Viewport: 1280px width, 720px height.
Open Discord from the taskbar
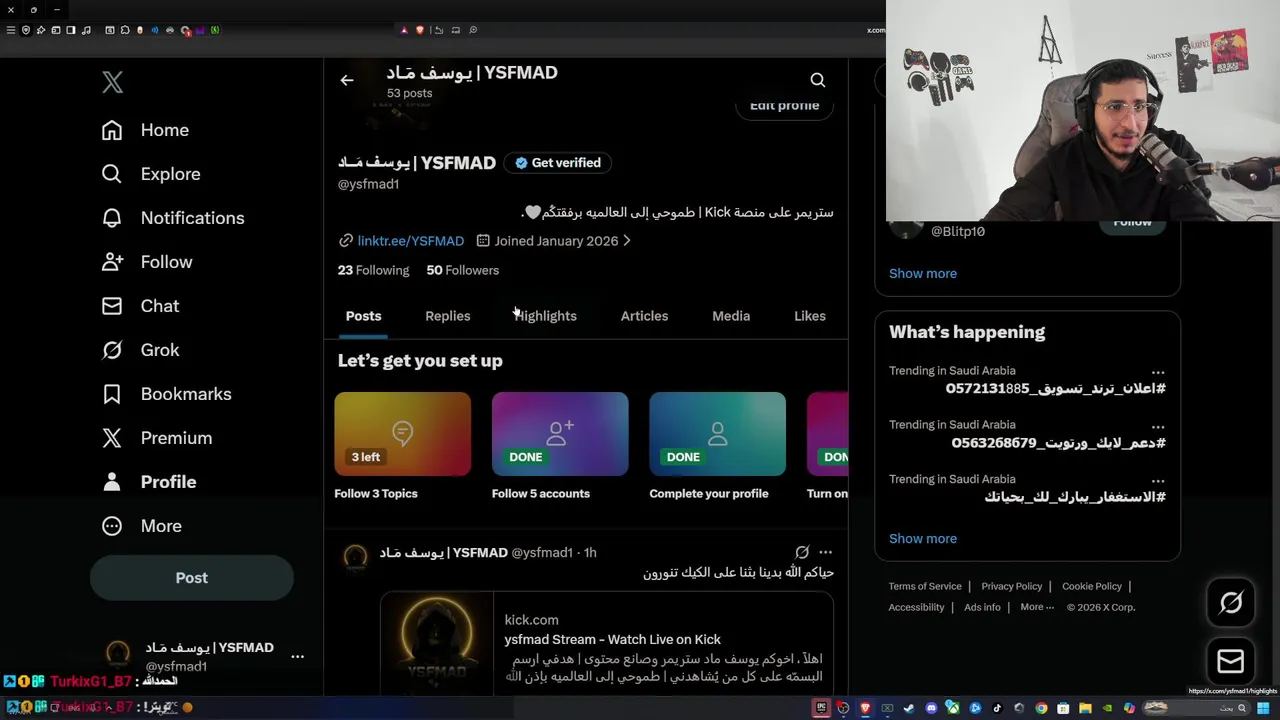[x=931, y=708]
